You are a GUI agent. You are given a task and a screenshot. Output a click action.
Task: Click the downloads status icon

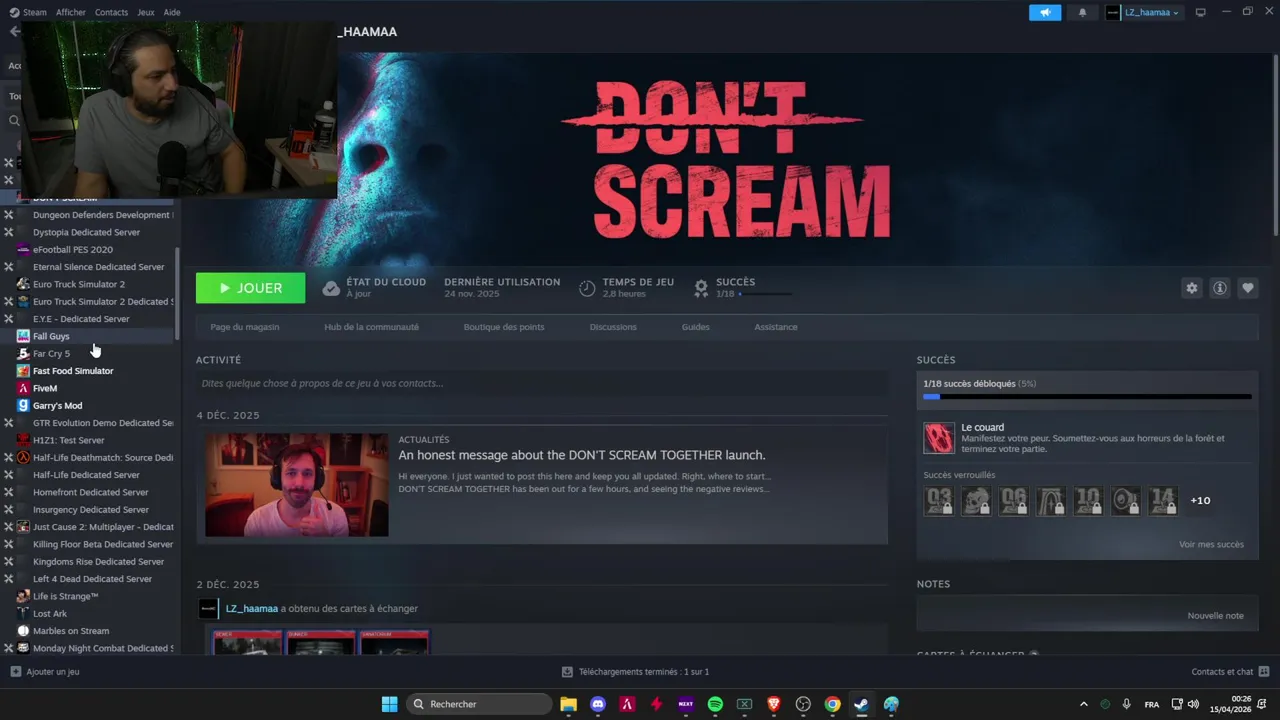click(x=567, y=672)
